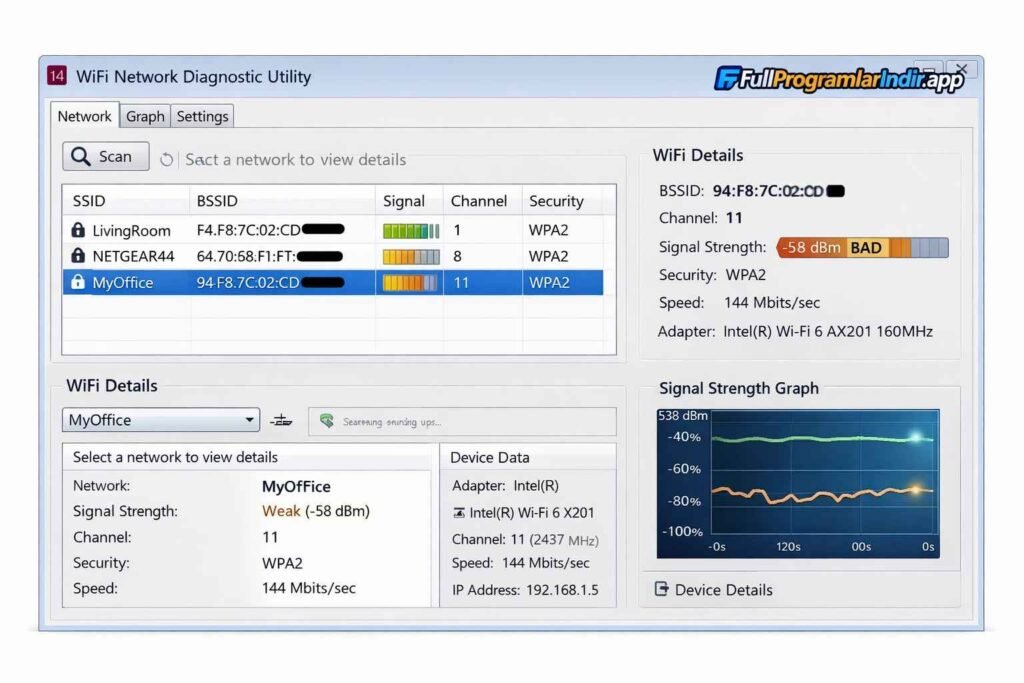The width and height of the screenshot is (1024, 683).
Task: Sort the list by SSID column header
Action: (x=89, y=201)
